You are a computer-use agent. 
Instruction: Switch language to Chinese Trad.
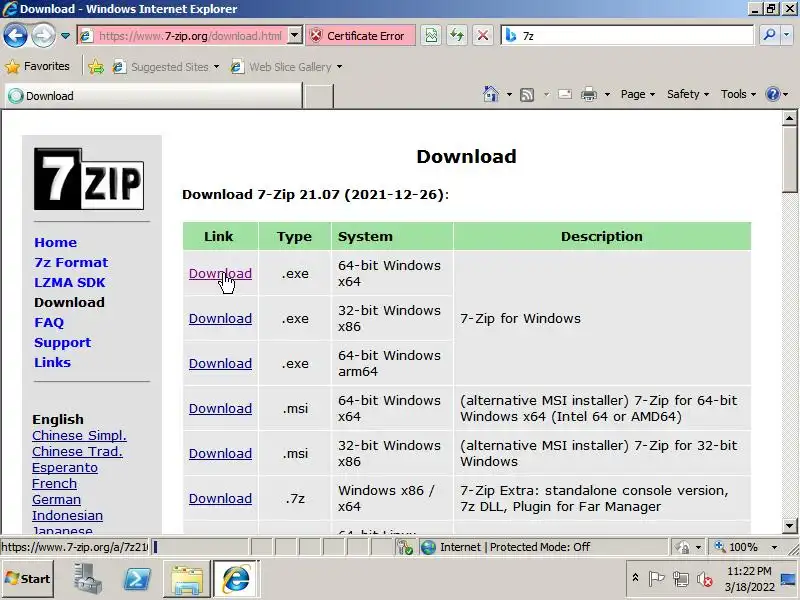point(77,452)
